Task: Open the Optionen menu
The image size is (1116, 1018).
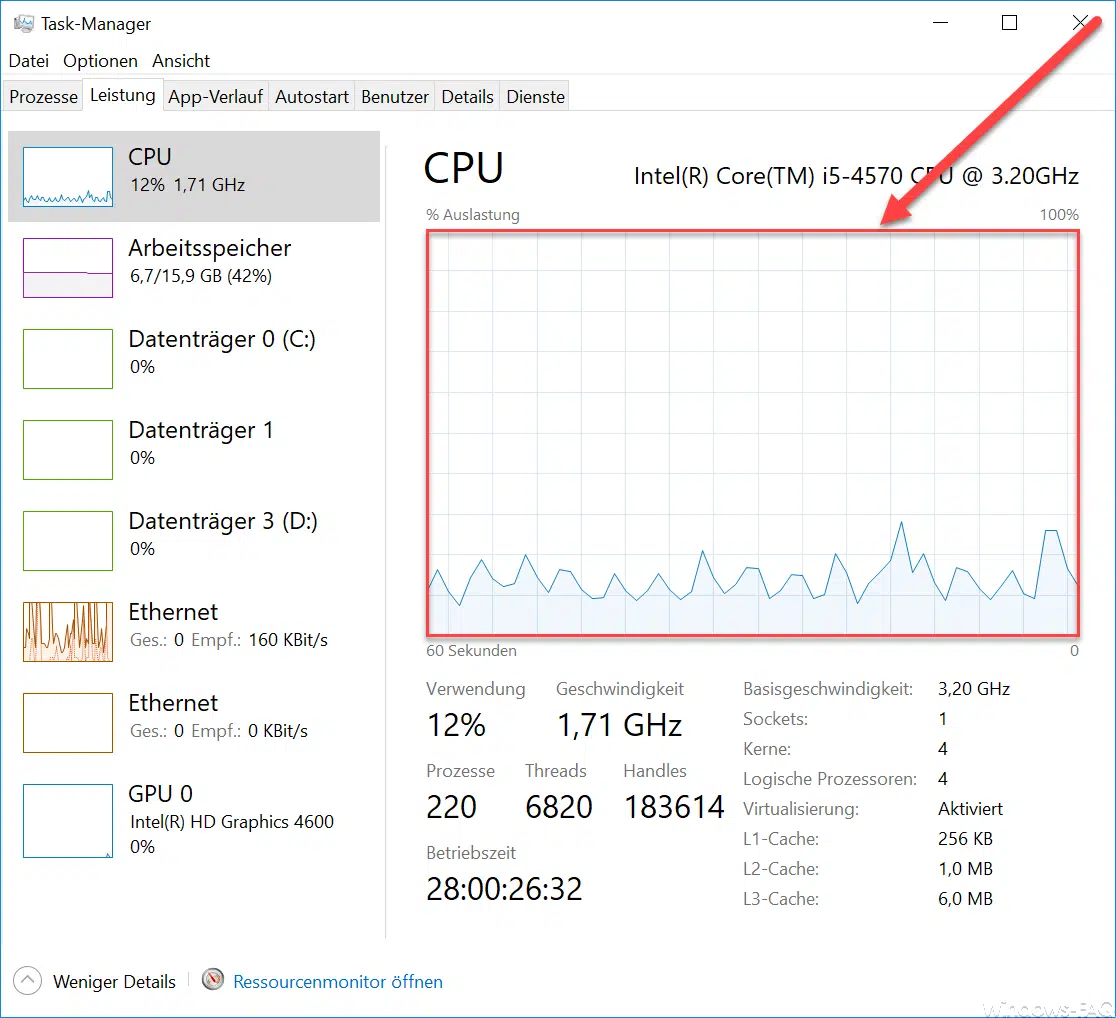Action: pos(100,60)
